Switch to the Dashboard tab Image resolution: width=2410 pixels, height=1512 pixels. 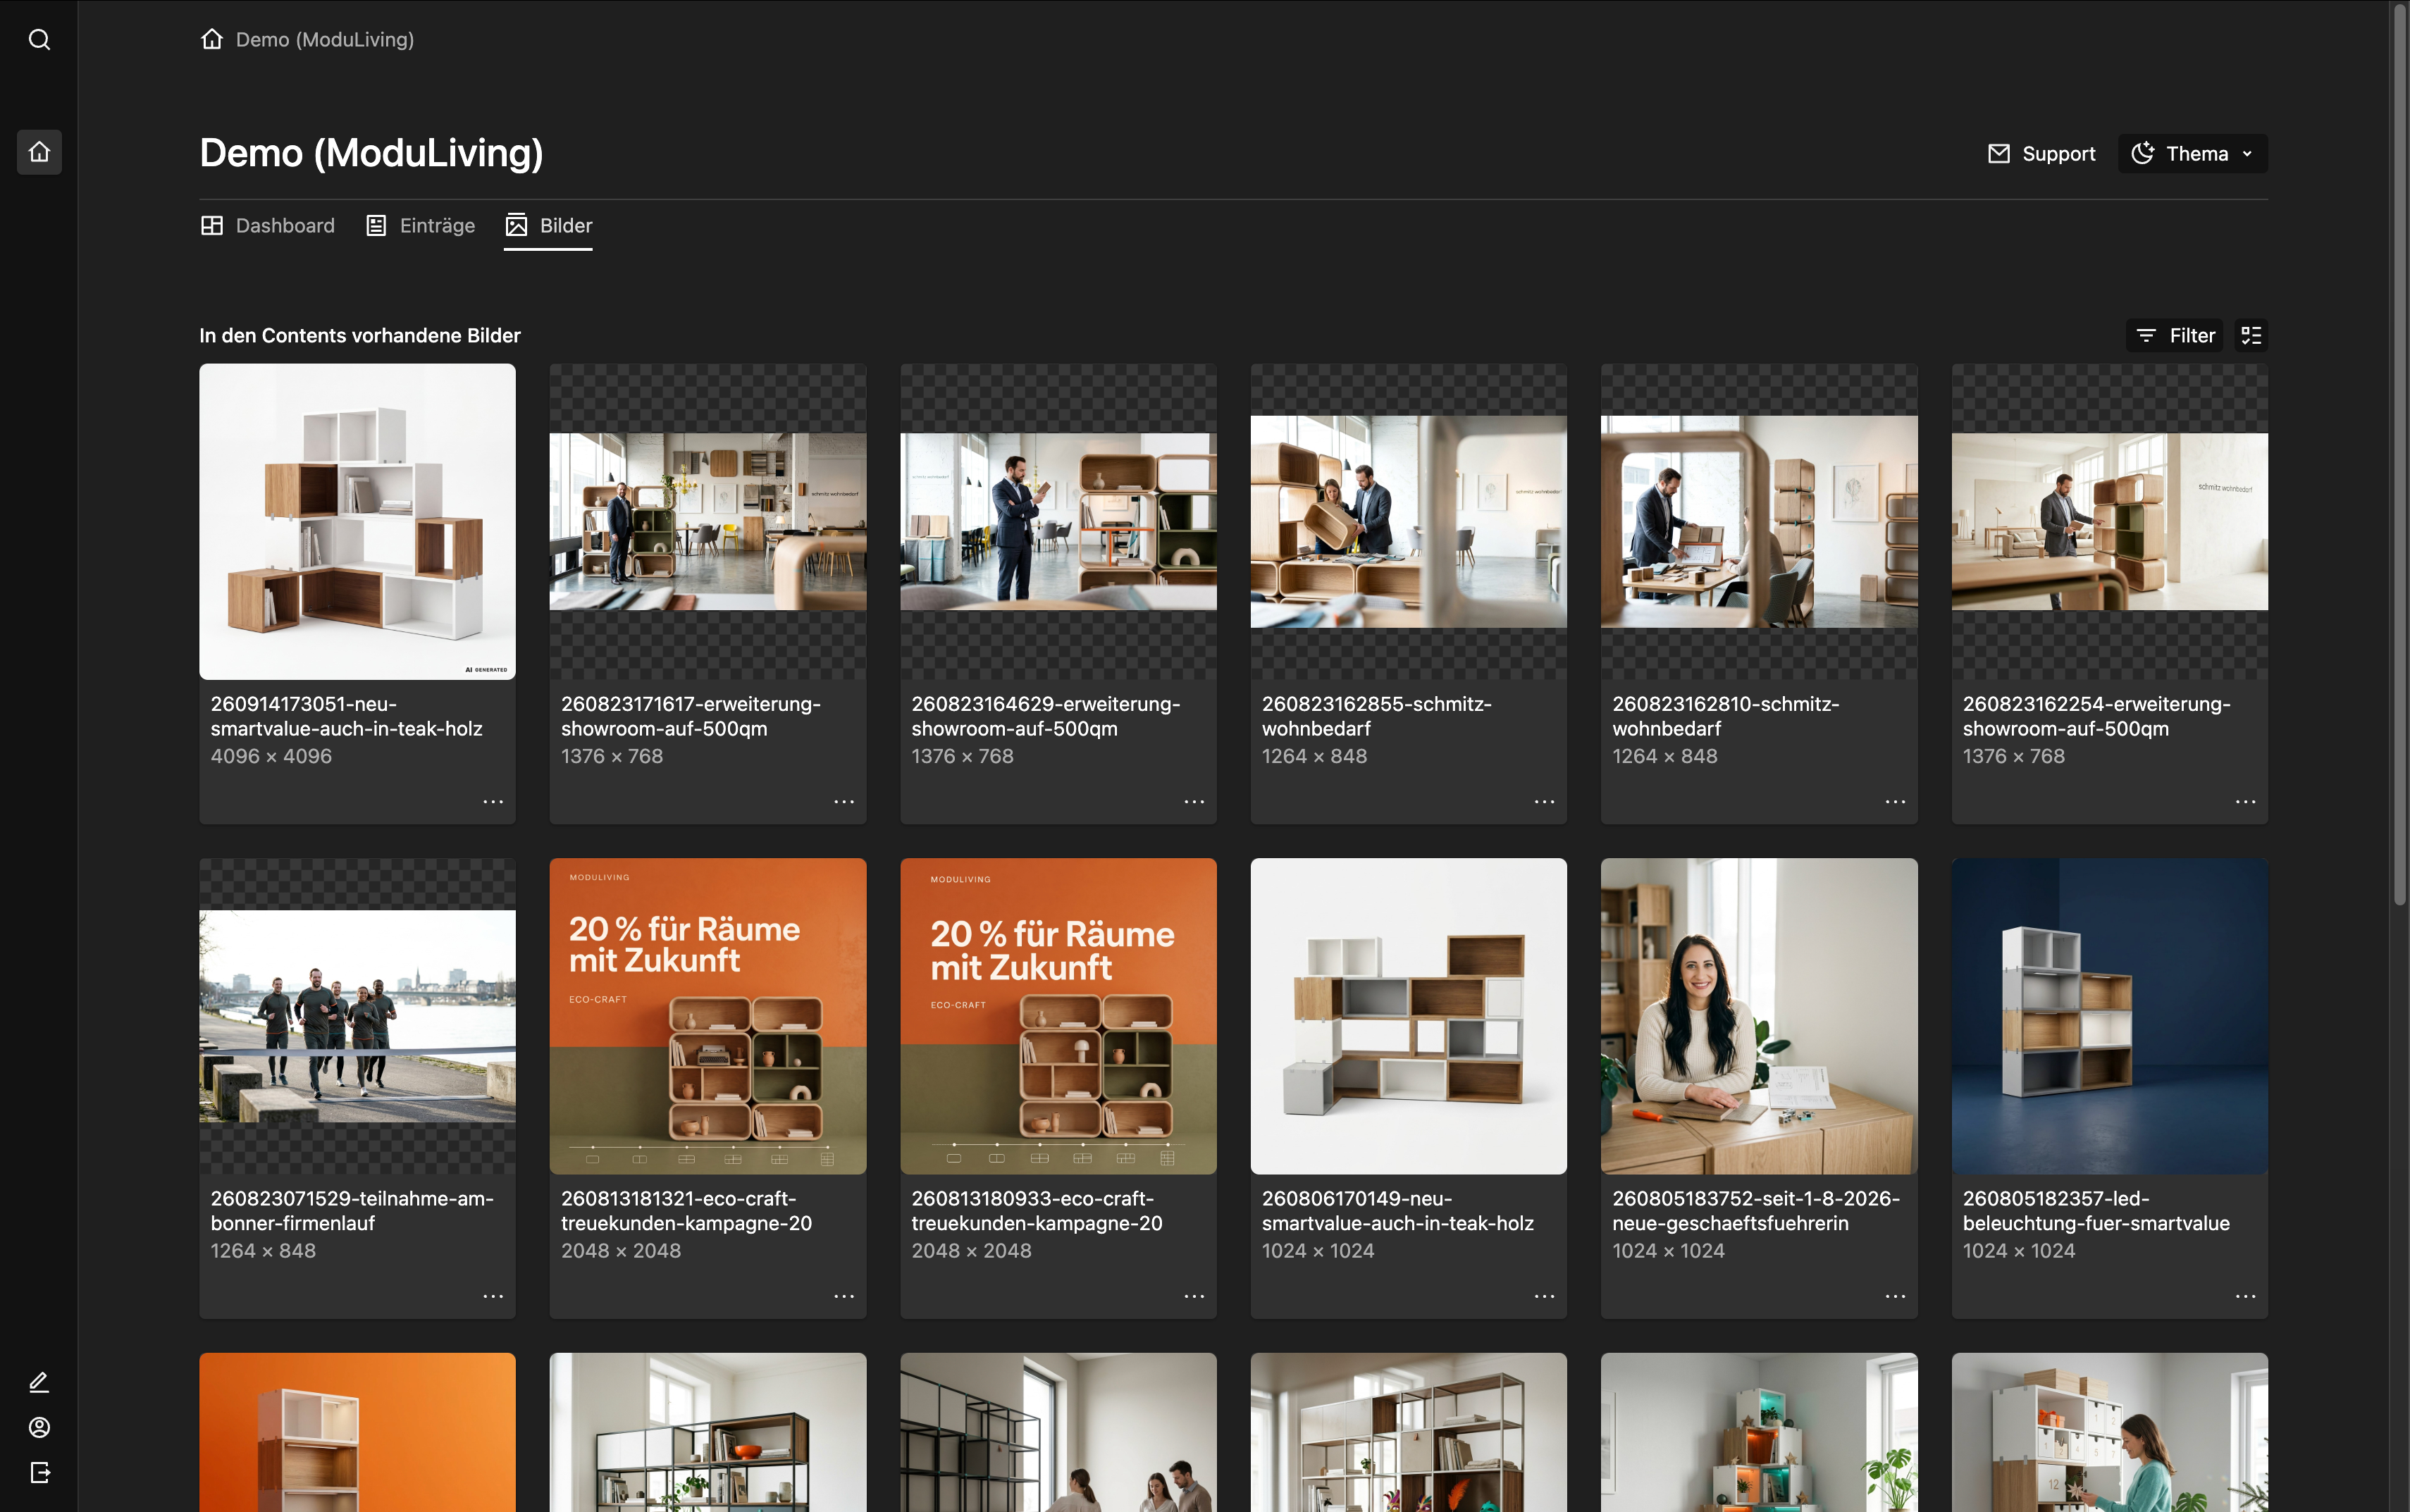267,226
